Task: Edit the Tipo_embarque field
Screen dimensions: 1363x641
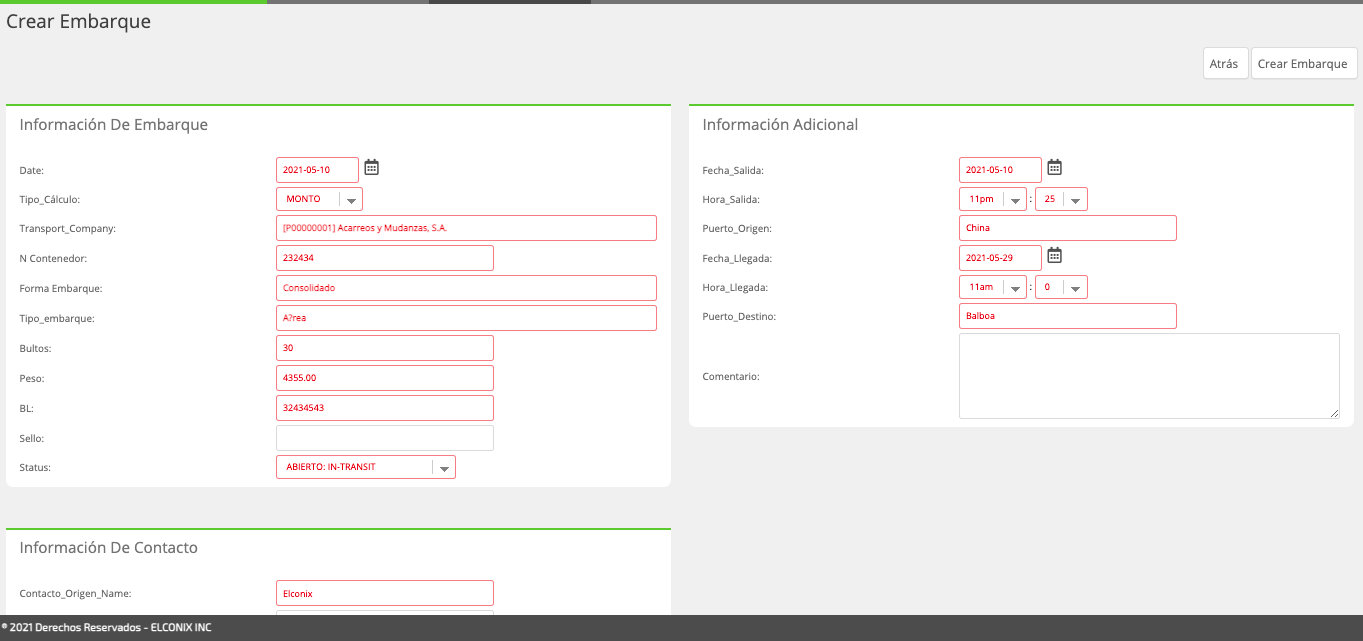Action: click(466, 318)
